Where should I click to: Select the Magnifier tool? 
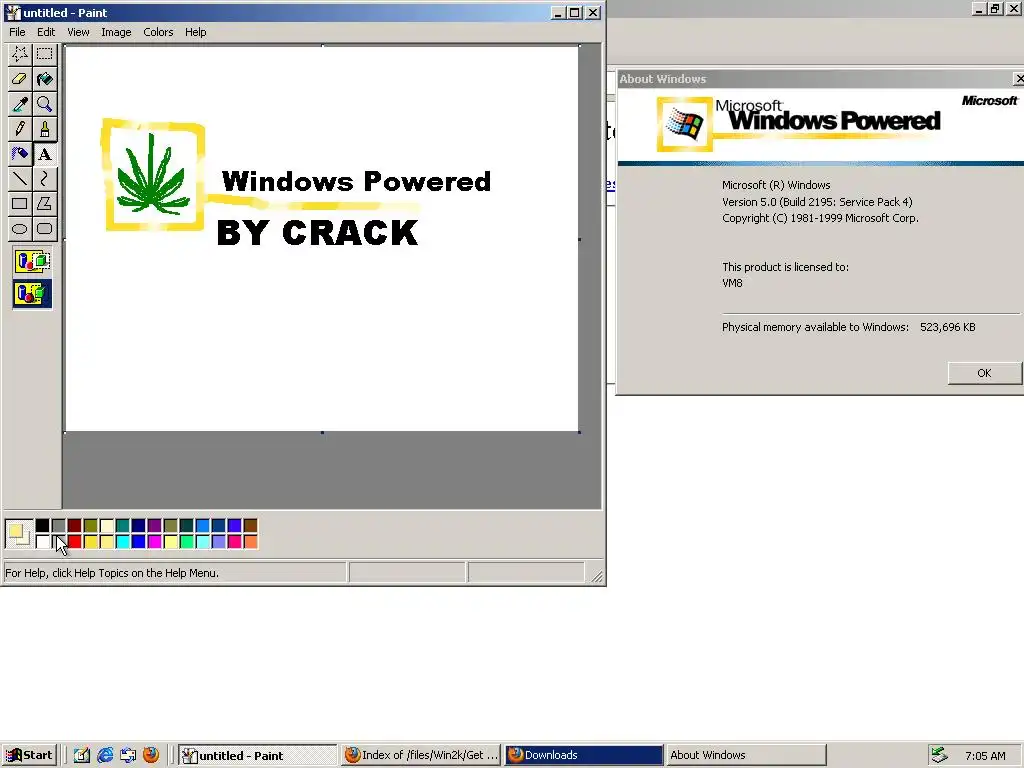(x=44, y=104)
